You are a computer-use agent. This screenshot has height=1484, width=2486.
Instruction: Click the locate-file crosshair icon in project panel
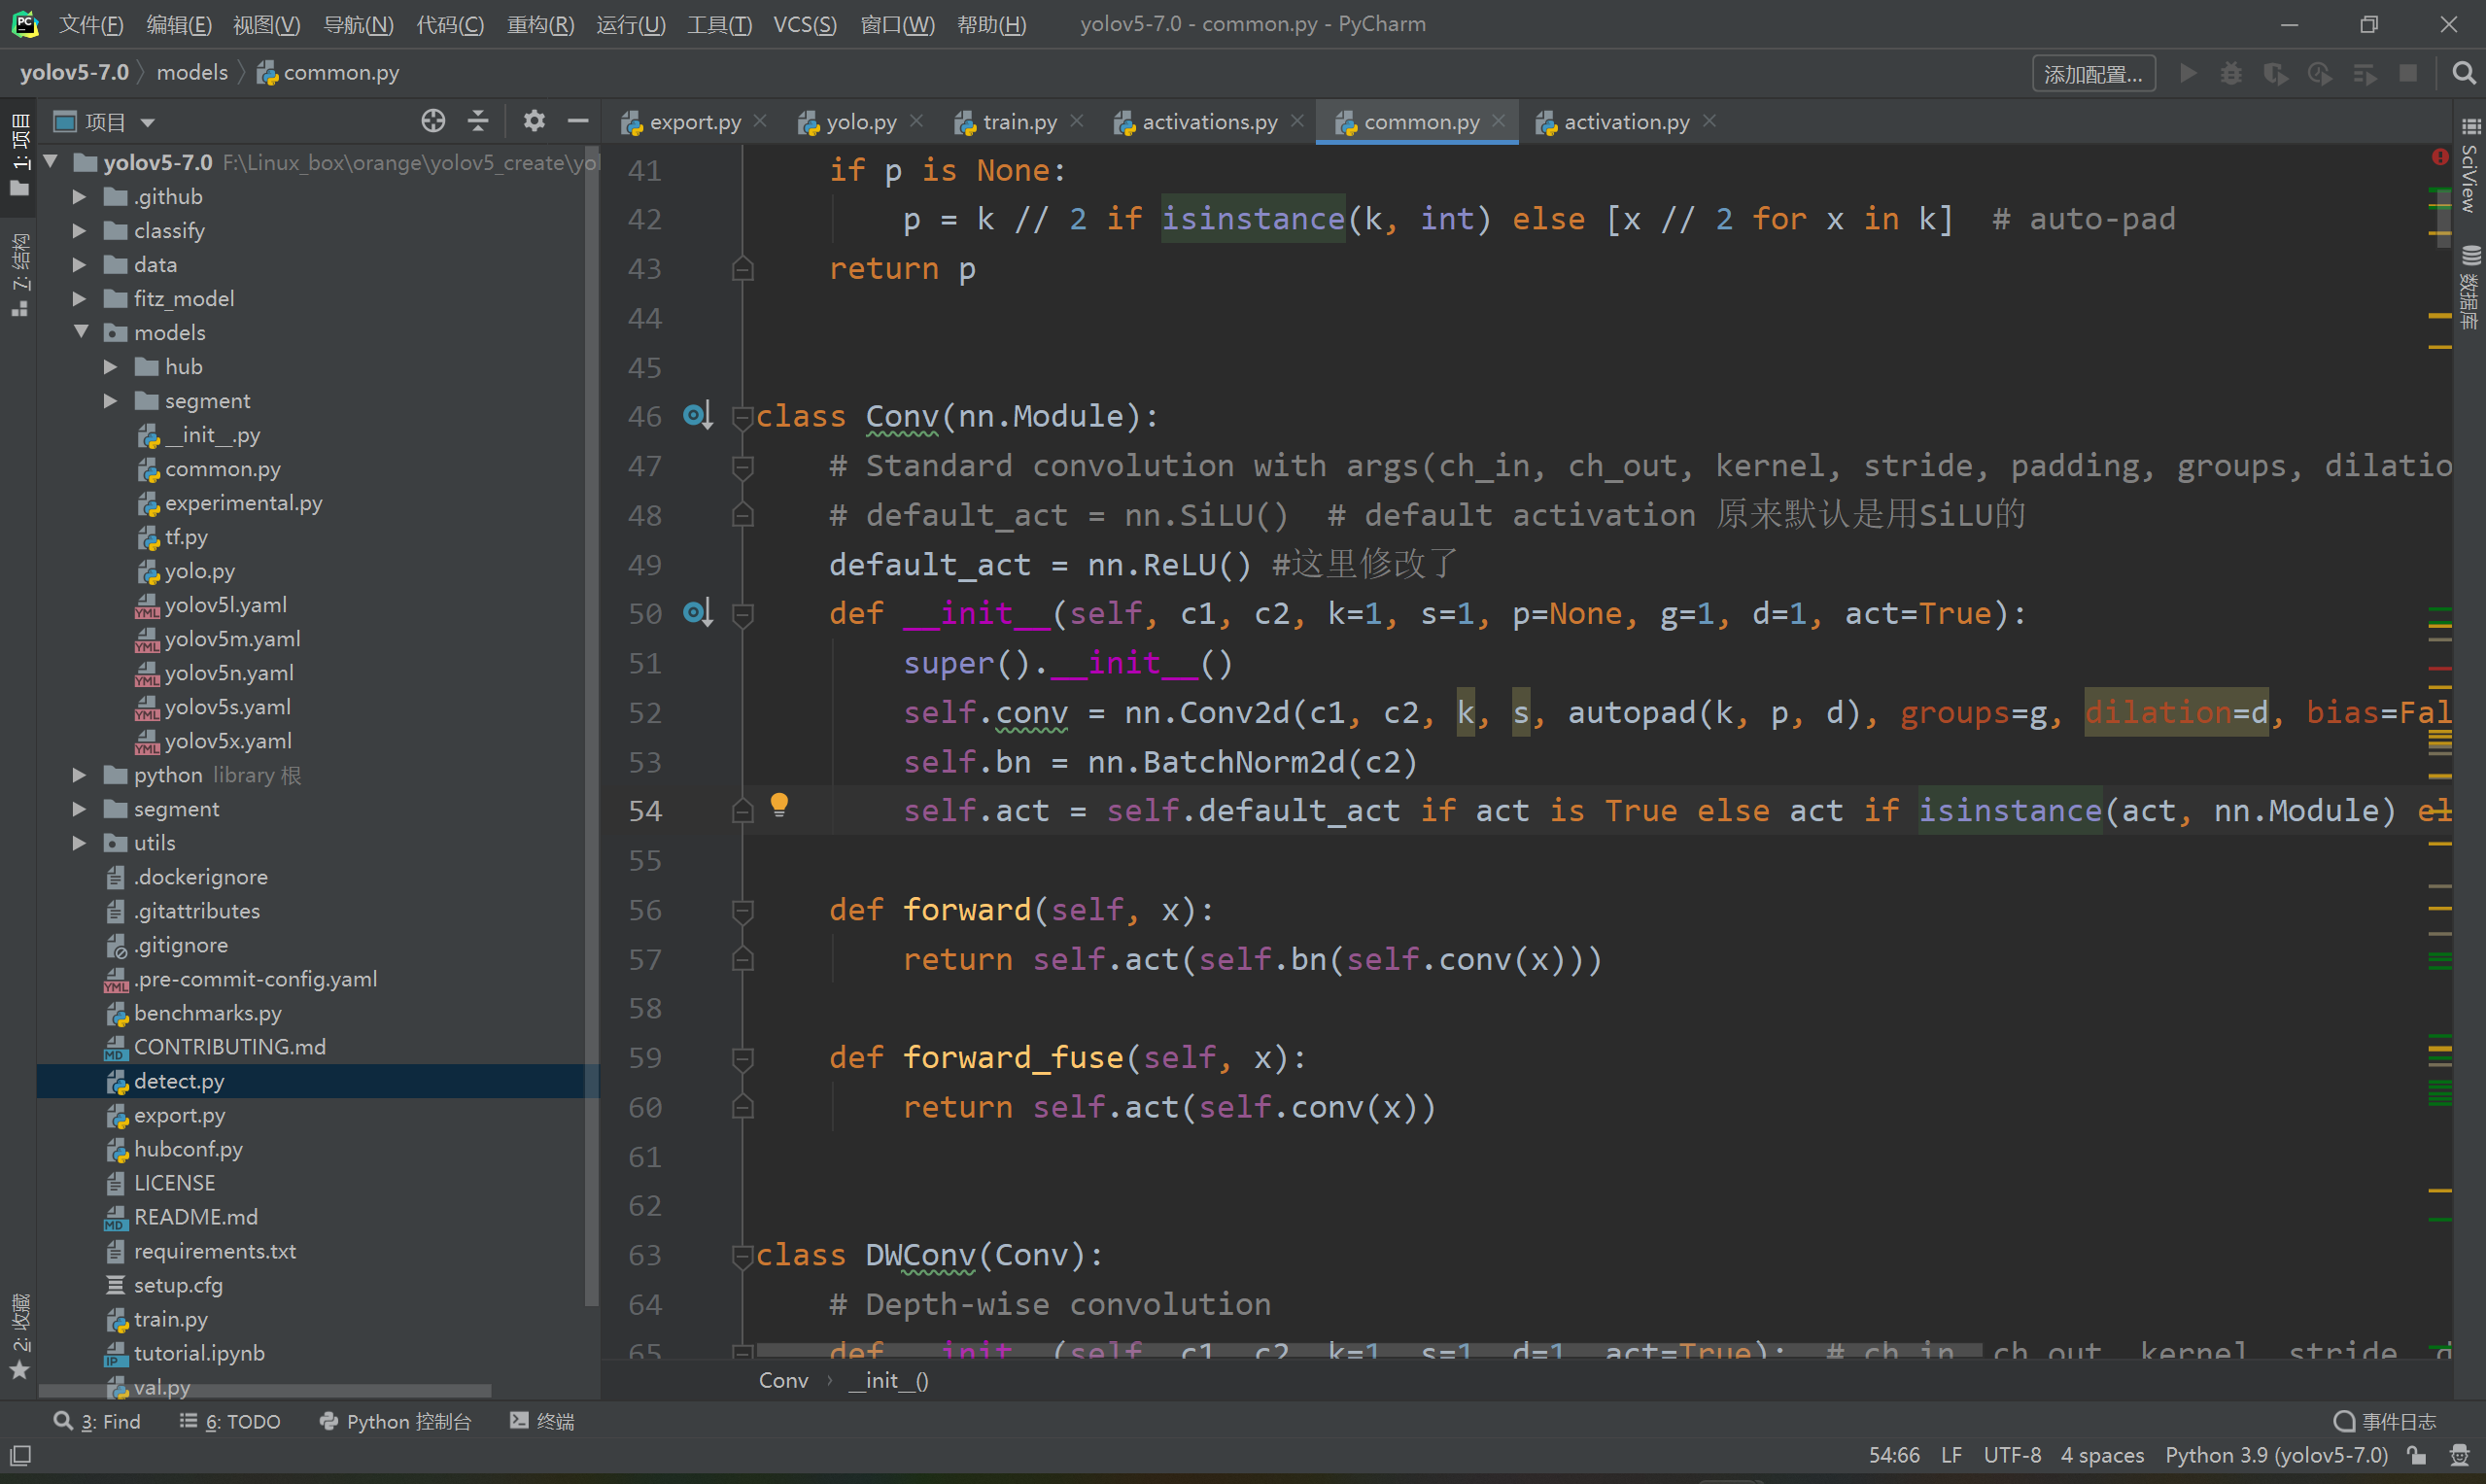[432, 121]
